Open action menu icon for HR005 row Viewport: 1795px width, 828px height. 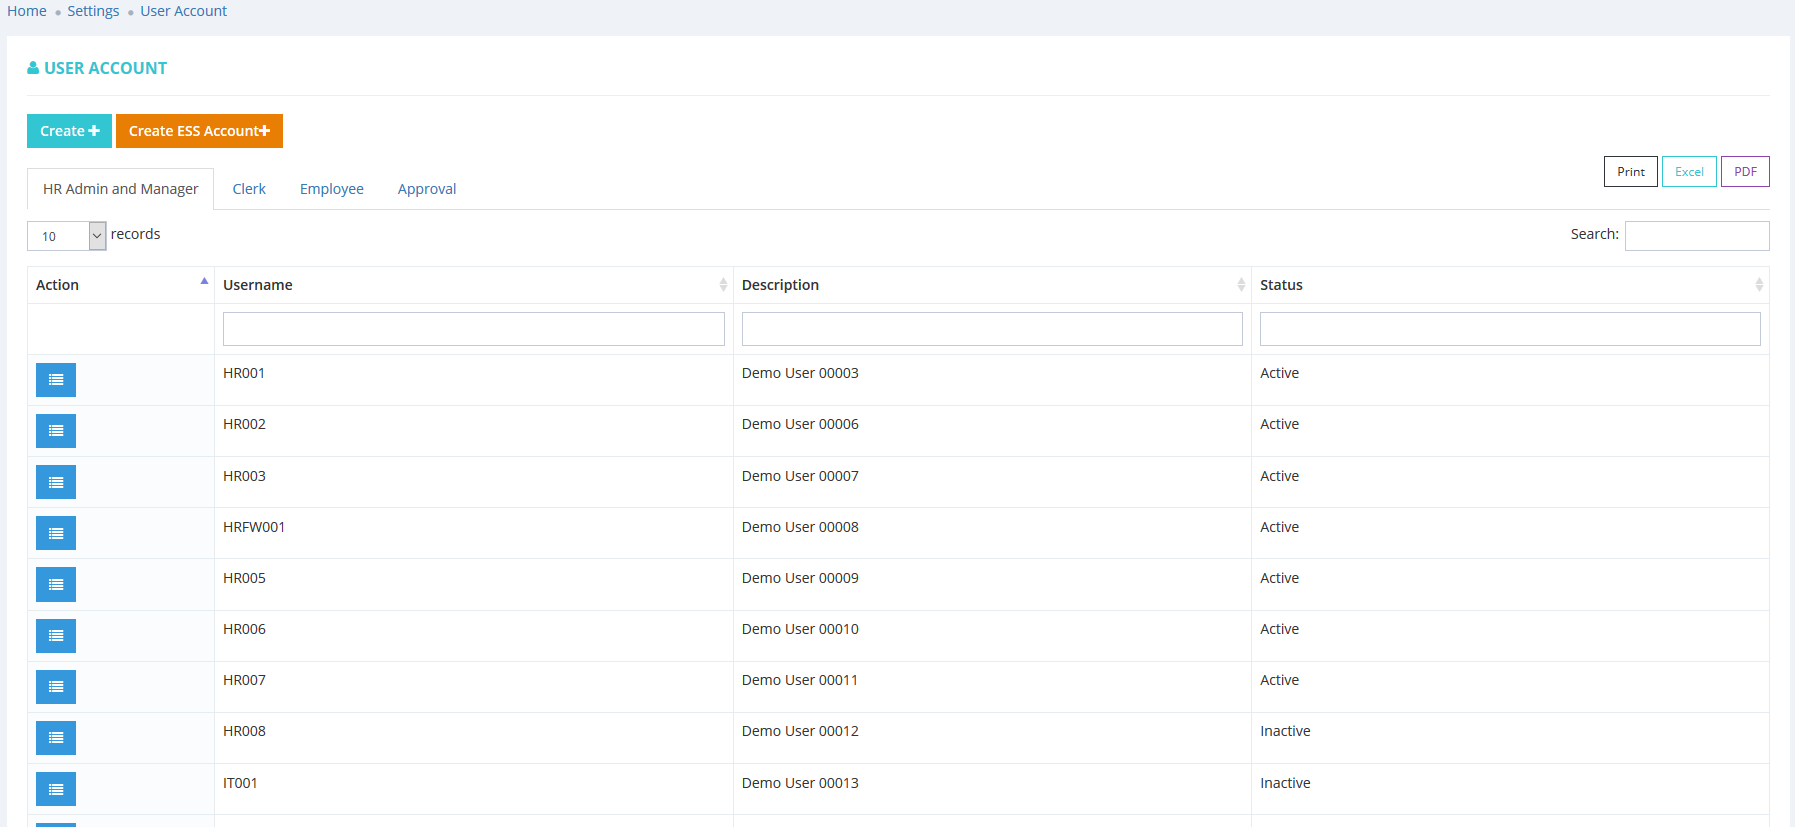56,585
